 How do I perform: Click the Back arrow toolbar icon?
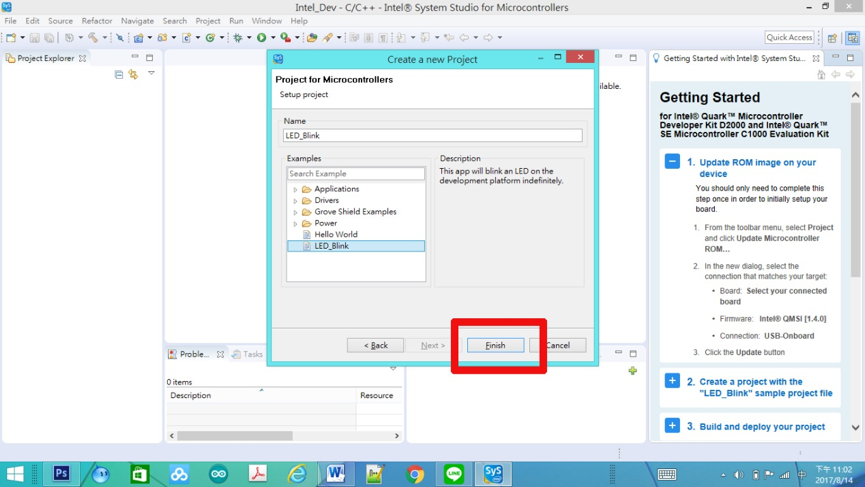point(464,38)
